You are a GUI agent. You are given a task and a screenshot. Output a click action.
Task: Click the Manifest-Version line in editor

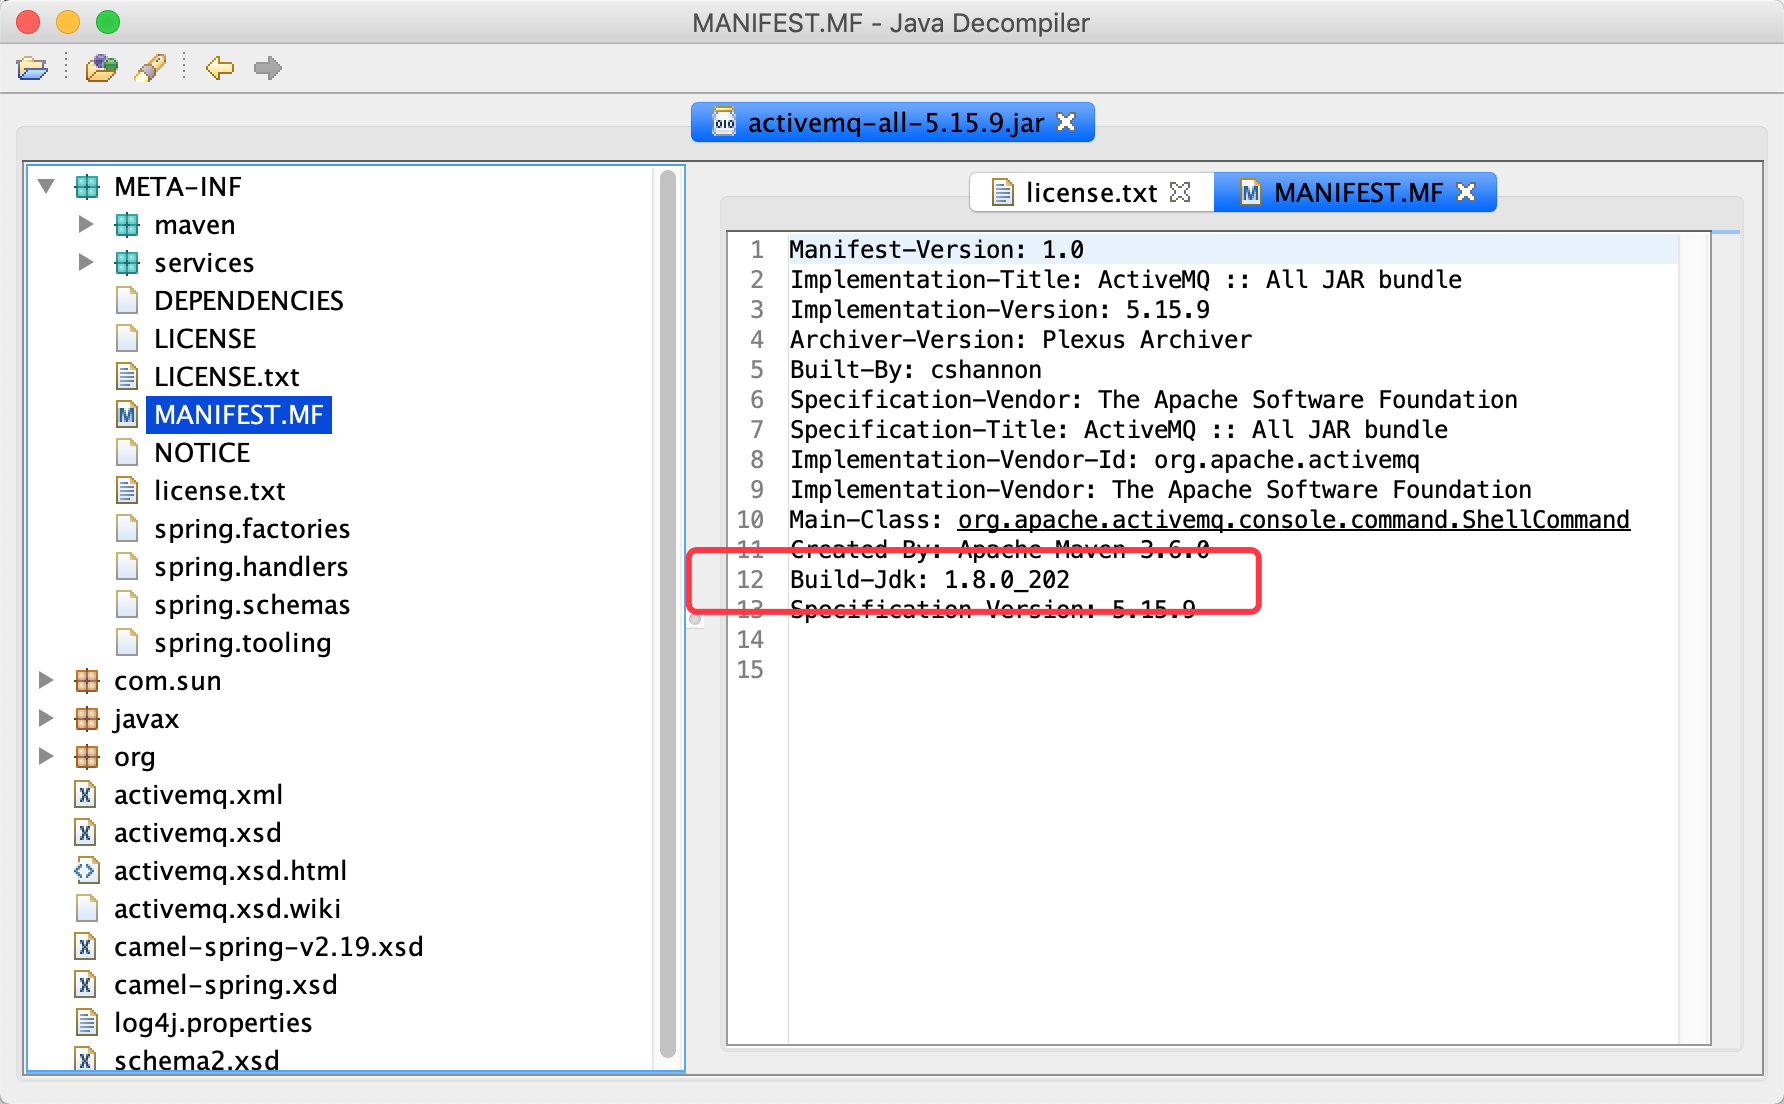click(937, 250)
